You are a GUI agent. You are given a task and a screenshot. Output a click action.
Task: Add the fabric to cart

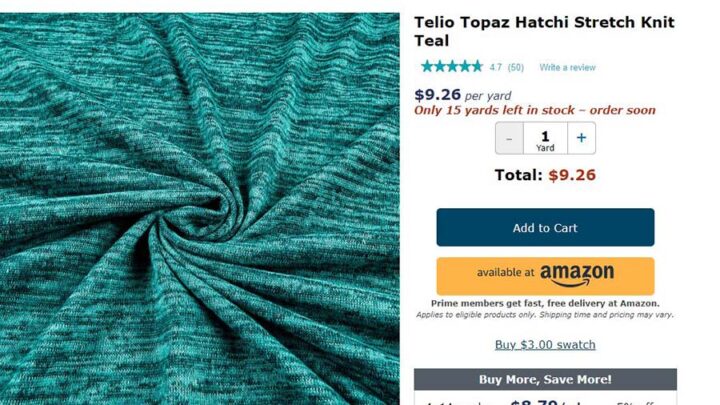coord(545,227)
